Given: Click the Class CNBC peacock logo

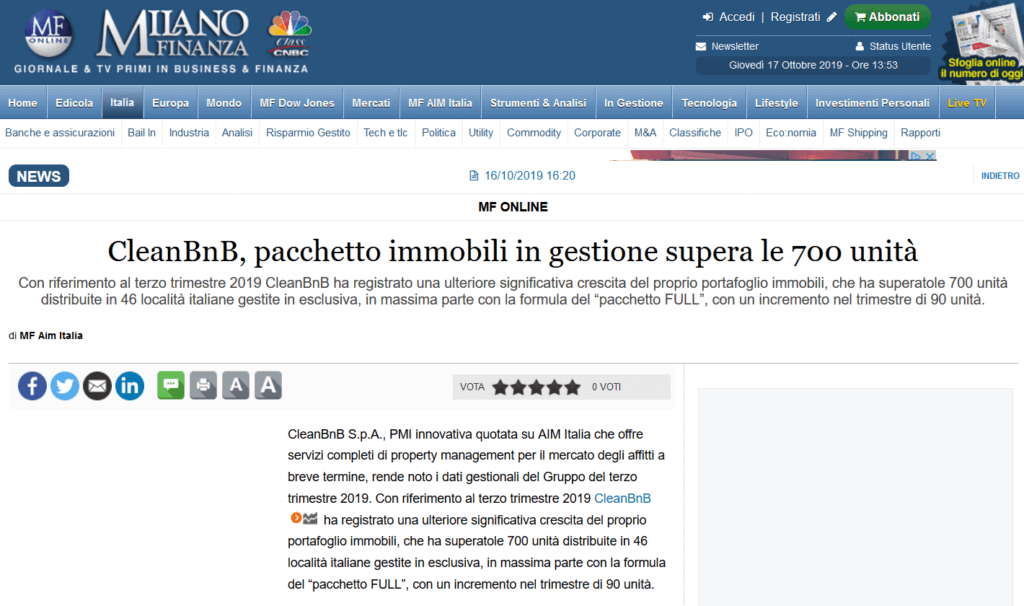Looking at the screenshot, I should click(290, 34).
